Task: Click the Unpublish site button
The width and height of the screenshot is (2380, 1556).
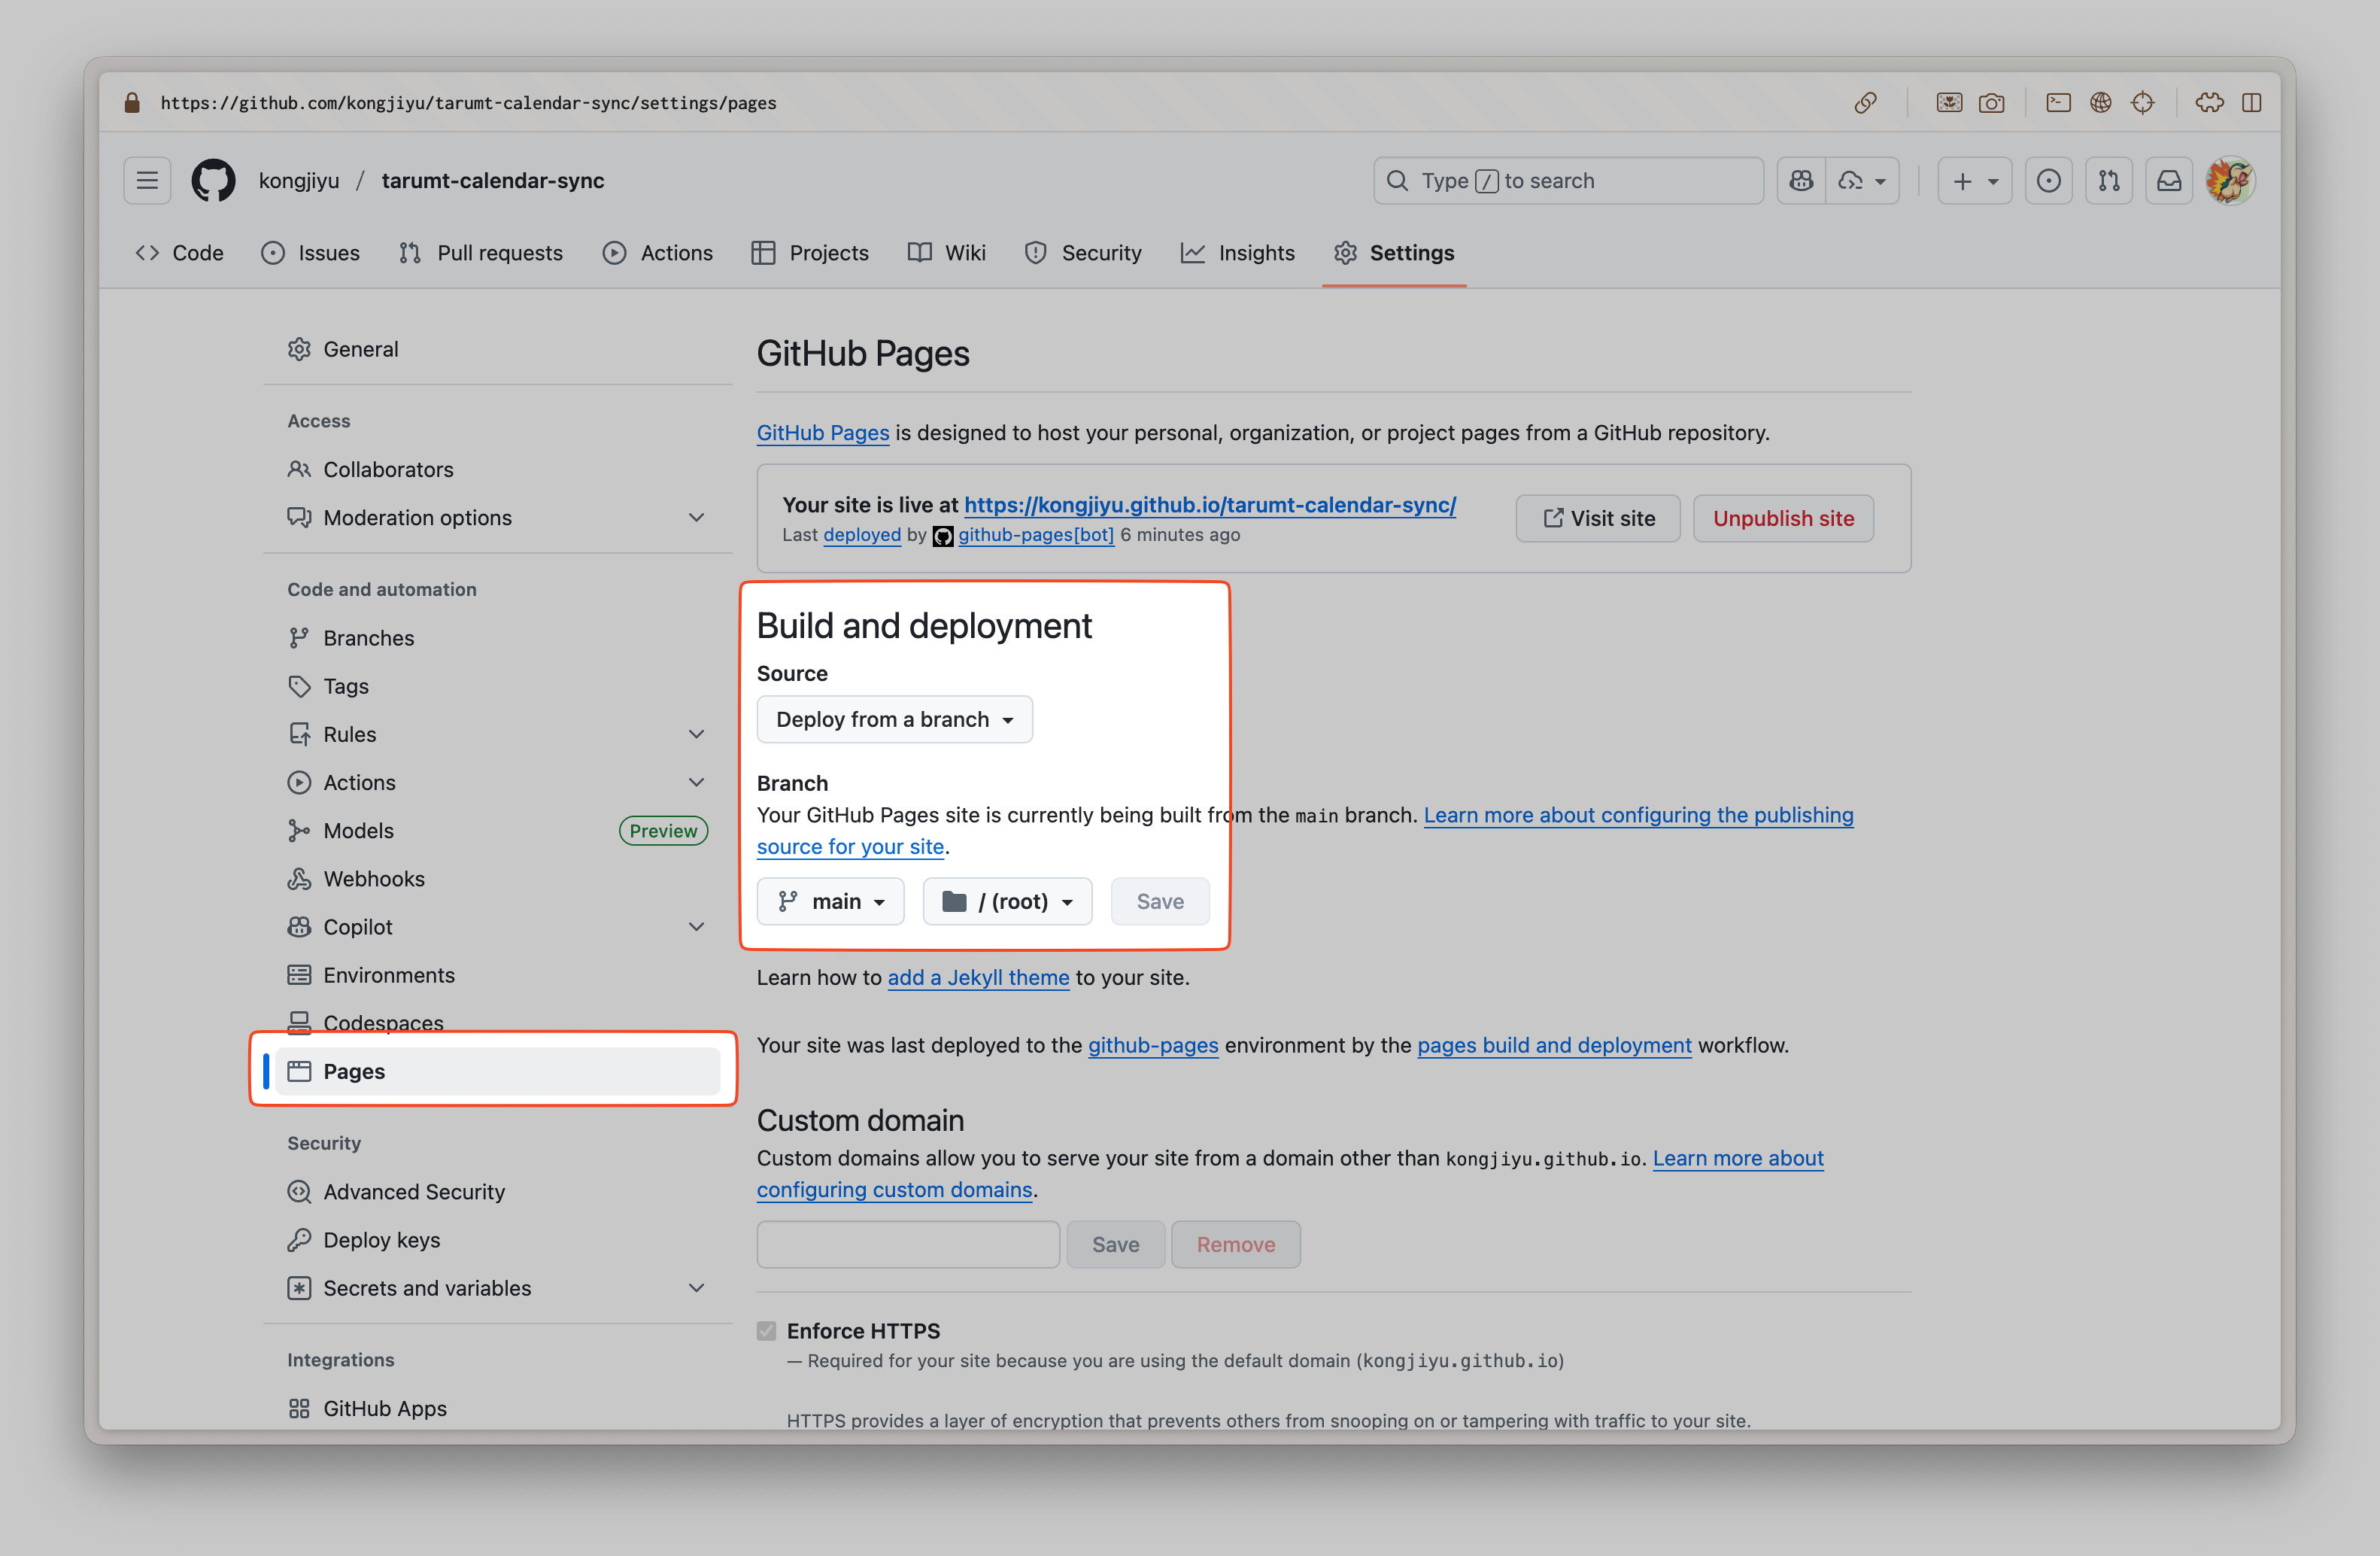Action: [x=1782, y=518]
